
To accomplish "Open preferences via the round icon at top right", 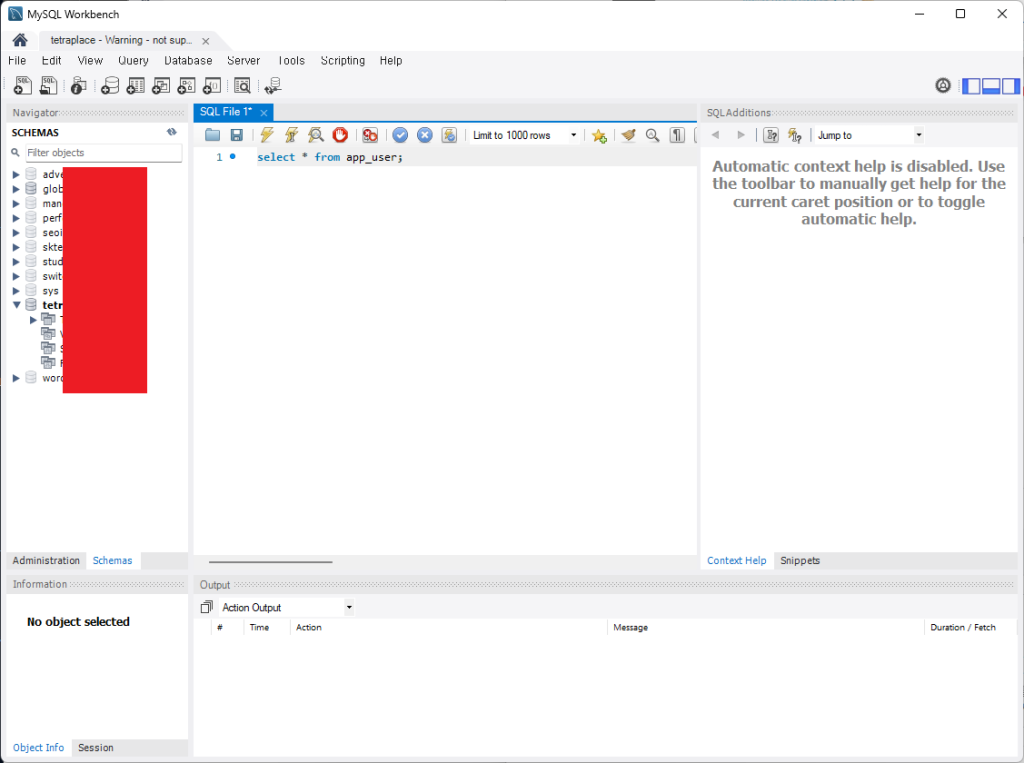I will (x=943, y=86).
